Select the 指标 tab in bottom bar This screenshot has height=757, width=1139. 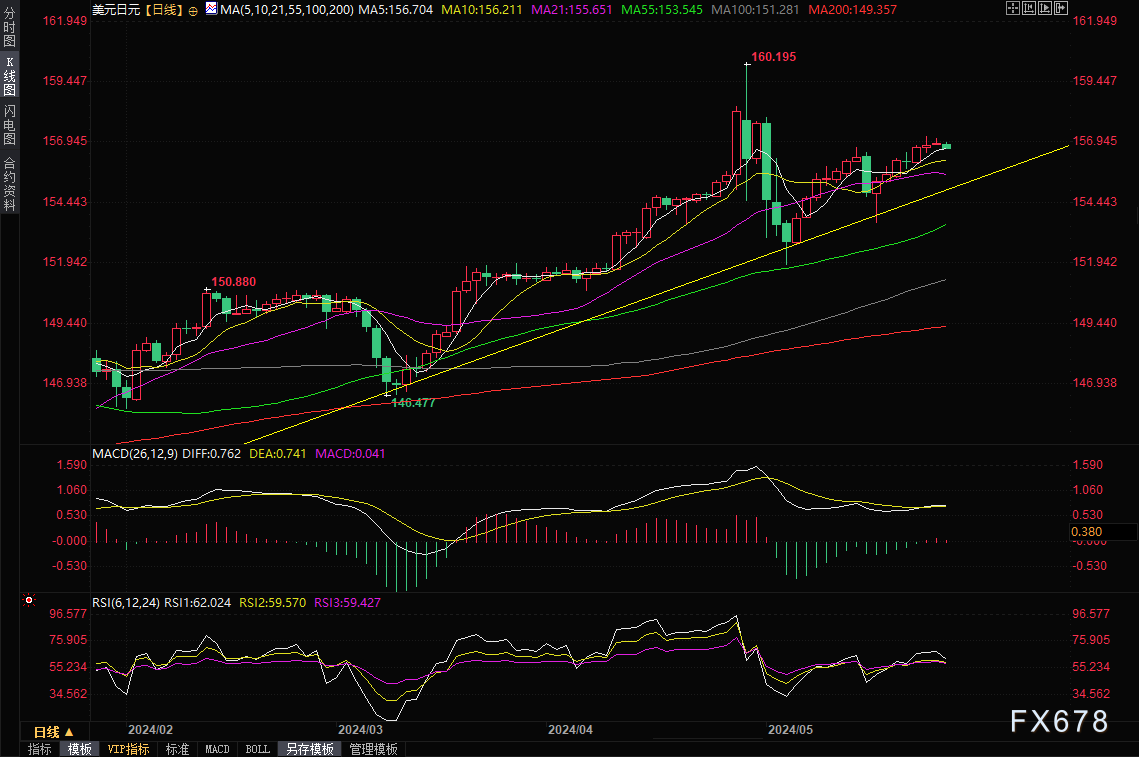coord(40,749)
